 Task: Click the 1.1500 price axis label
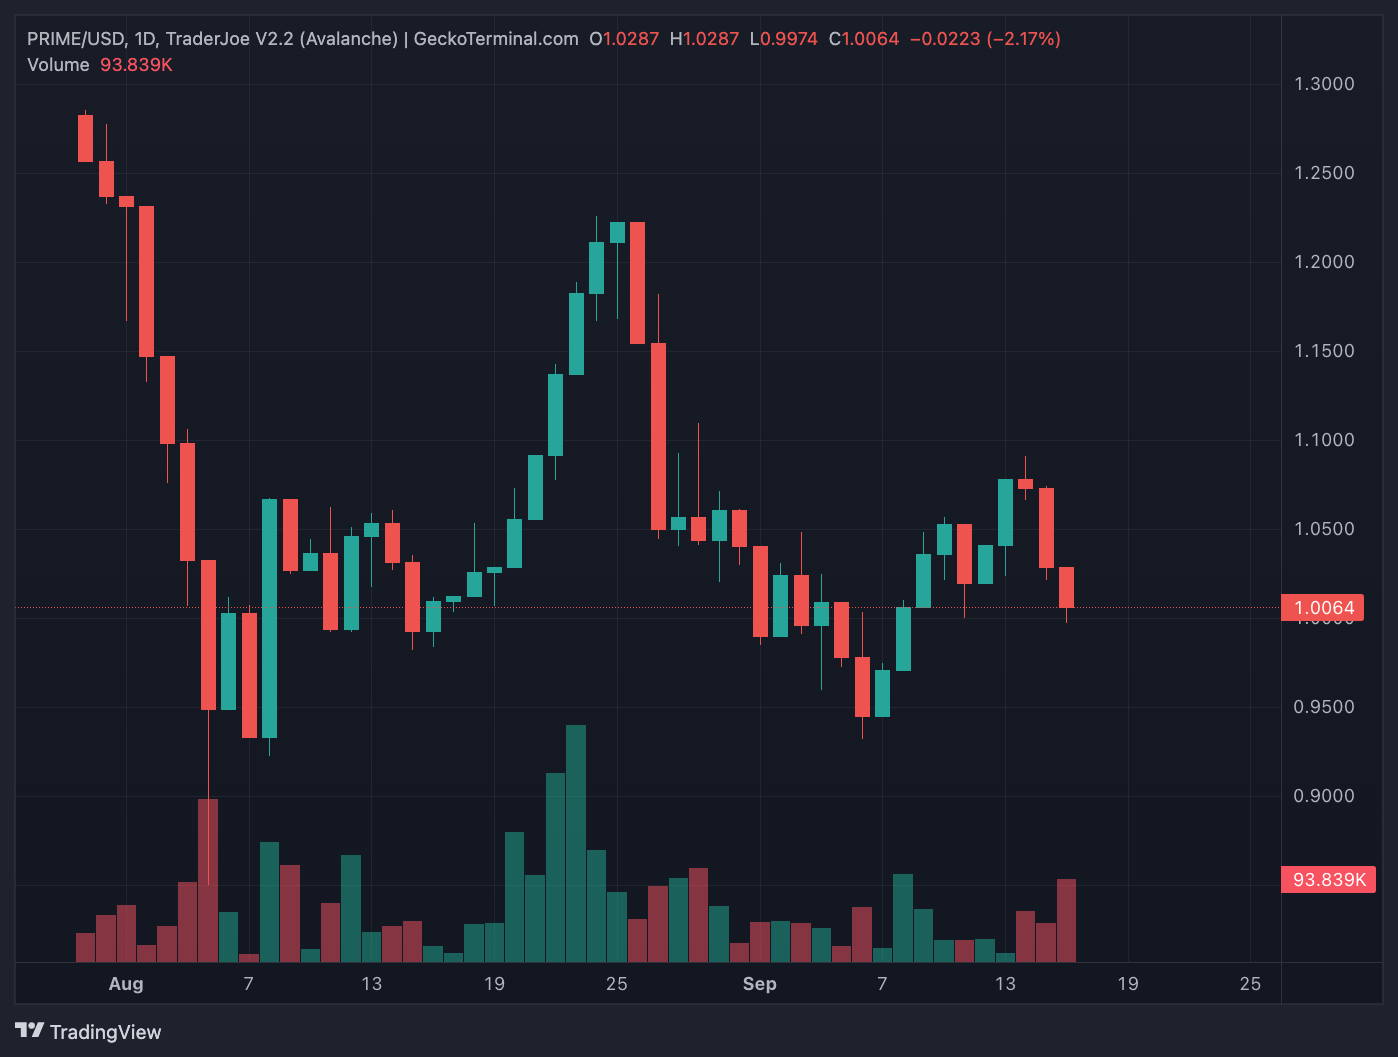coord(1324,351)
